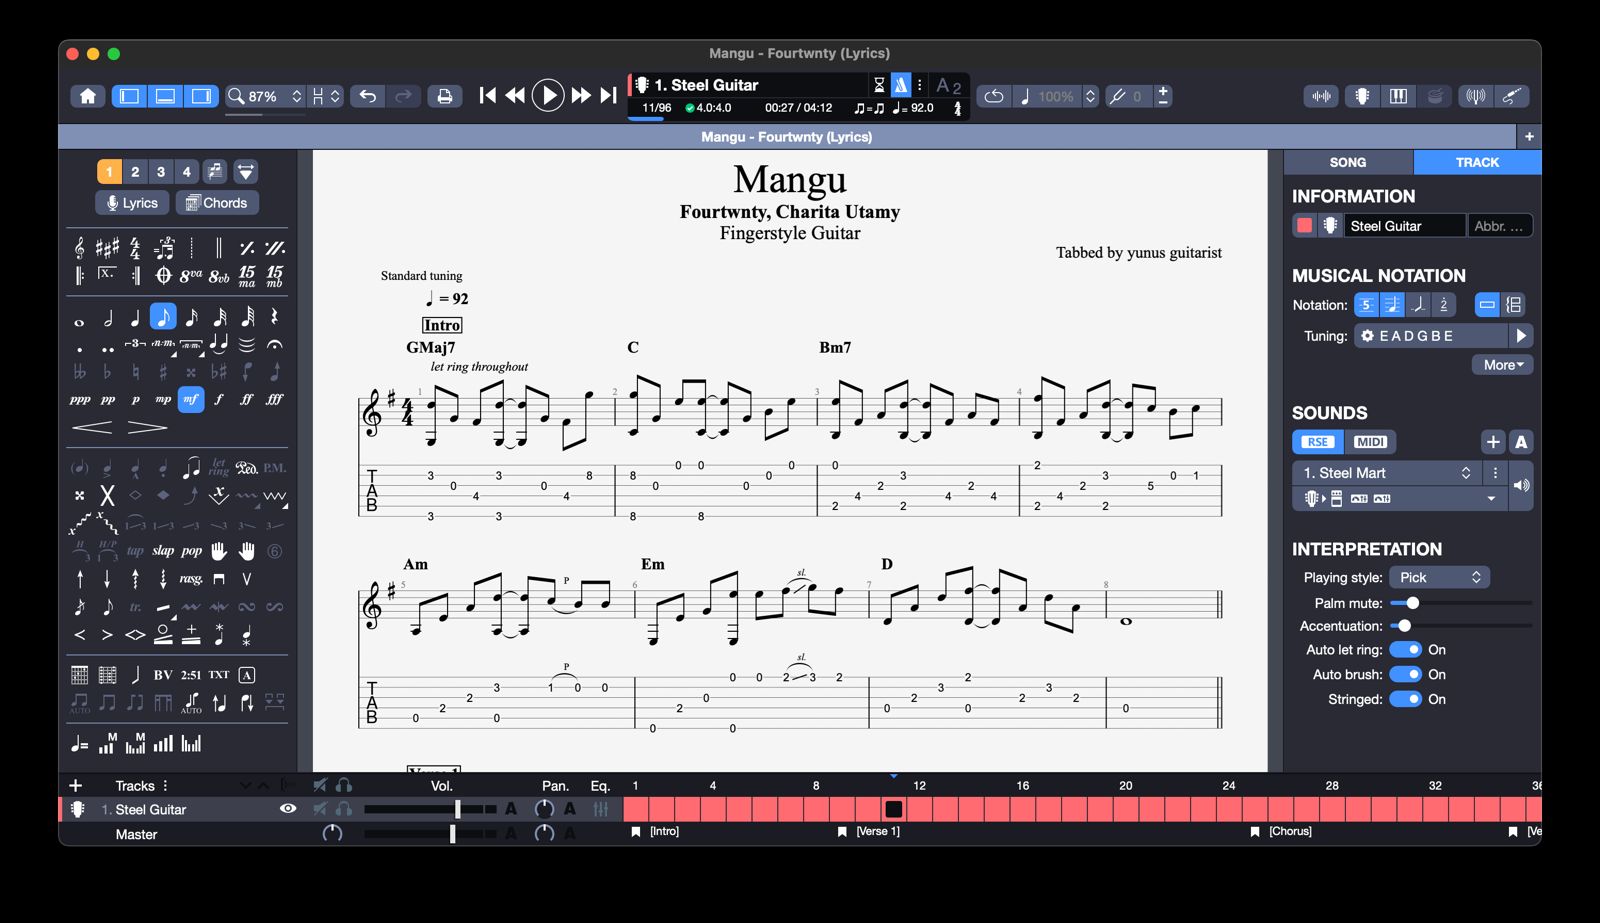Select voice 4 tab

pos(186,171)
